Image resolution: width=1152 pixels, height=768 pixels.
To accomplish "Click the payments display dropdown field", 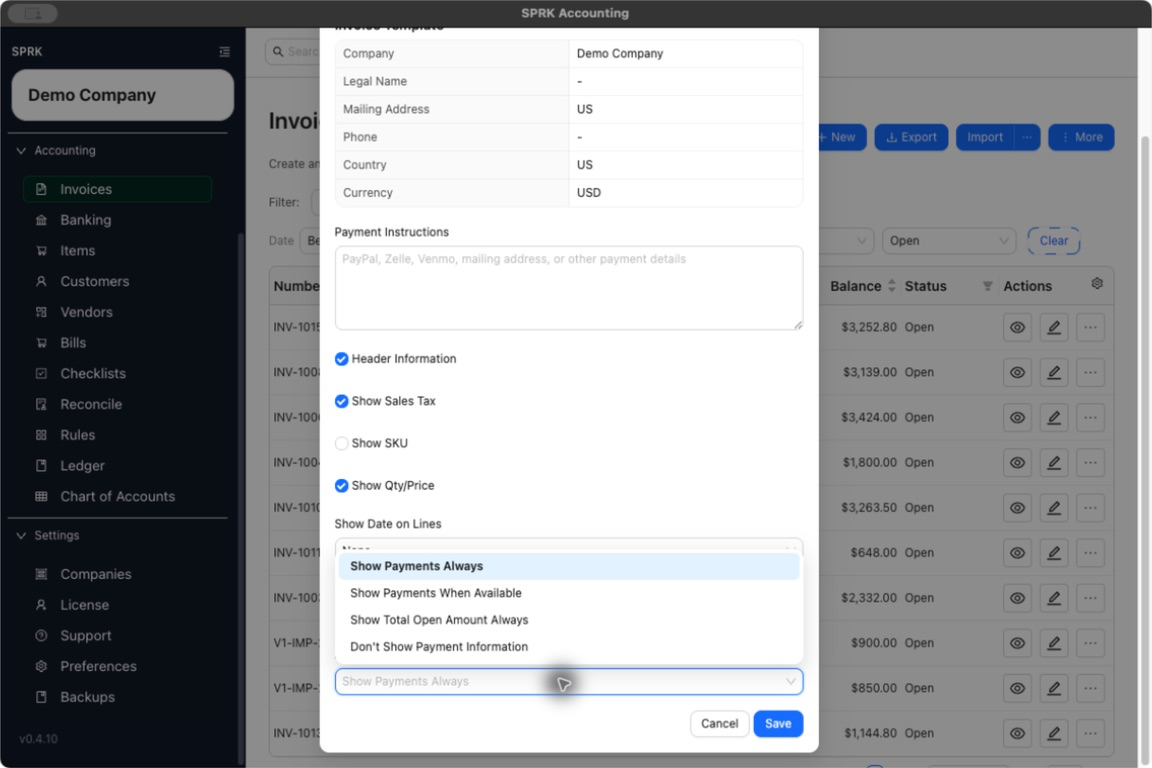I will [569, 682].
